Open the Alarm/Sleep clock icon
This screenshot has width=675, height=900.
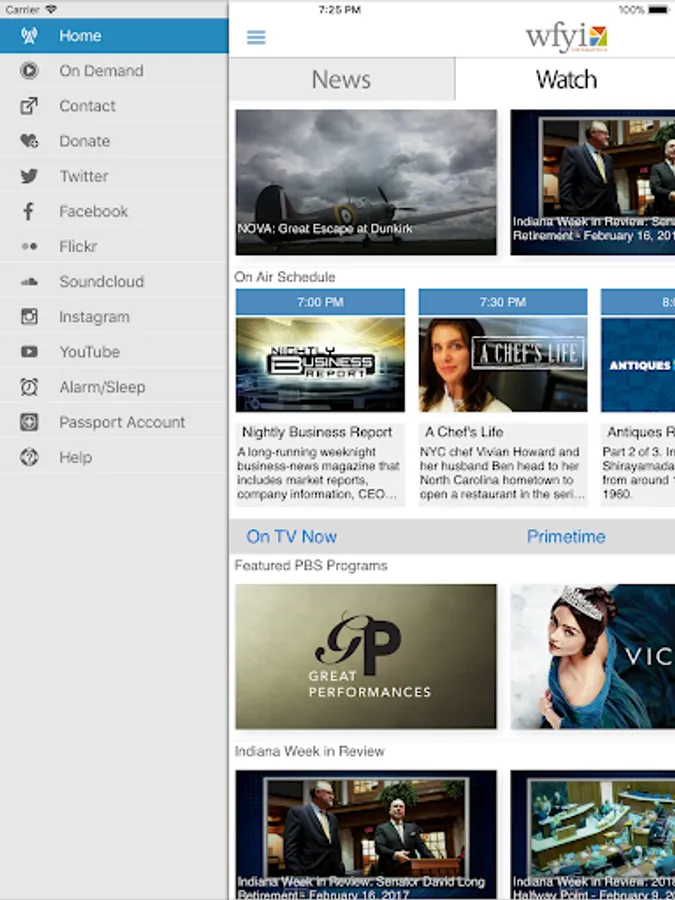[29, 387]
